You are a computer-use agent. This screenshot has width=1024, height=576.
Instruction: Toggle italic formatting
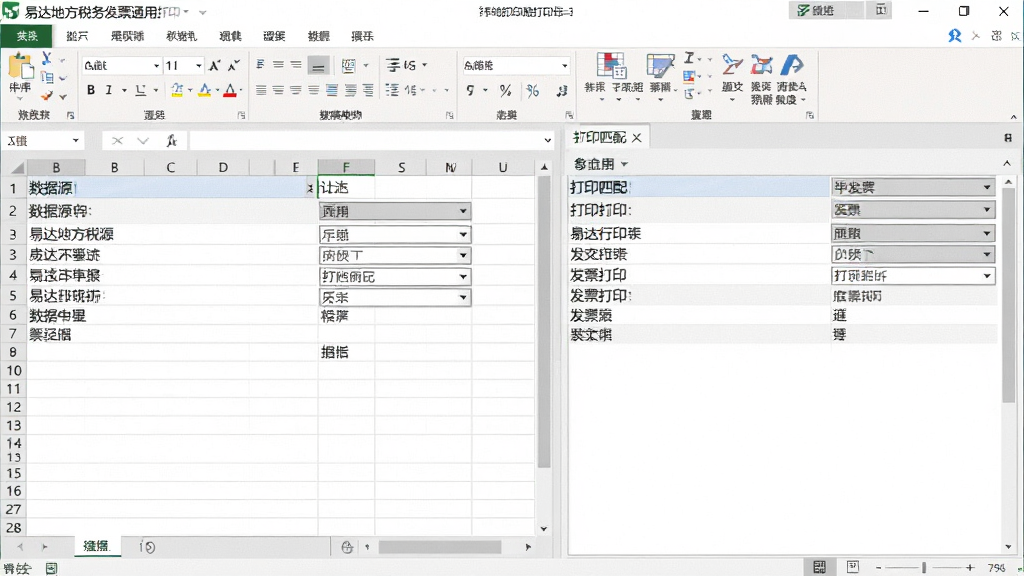[108, 90]
